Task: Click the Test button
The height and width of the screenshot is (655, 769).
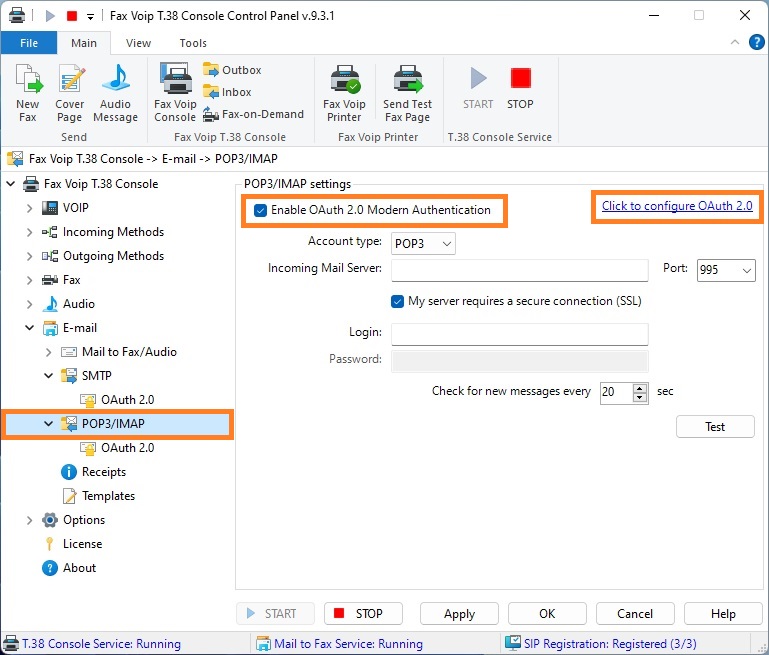Action: tap(715, 427)
